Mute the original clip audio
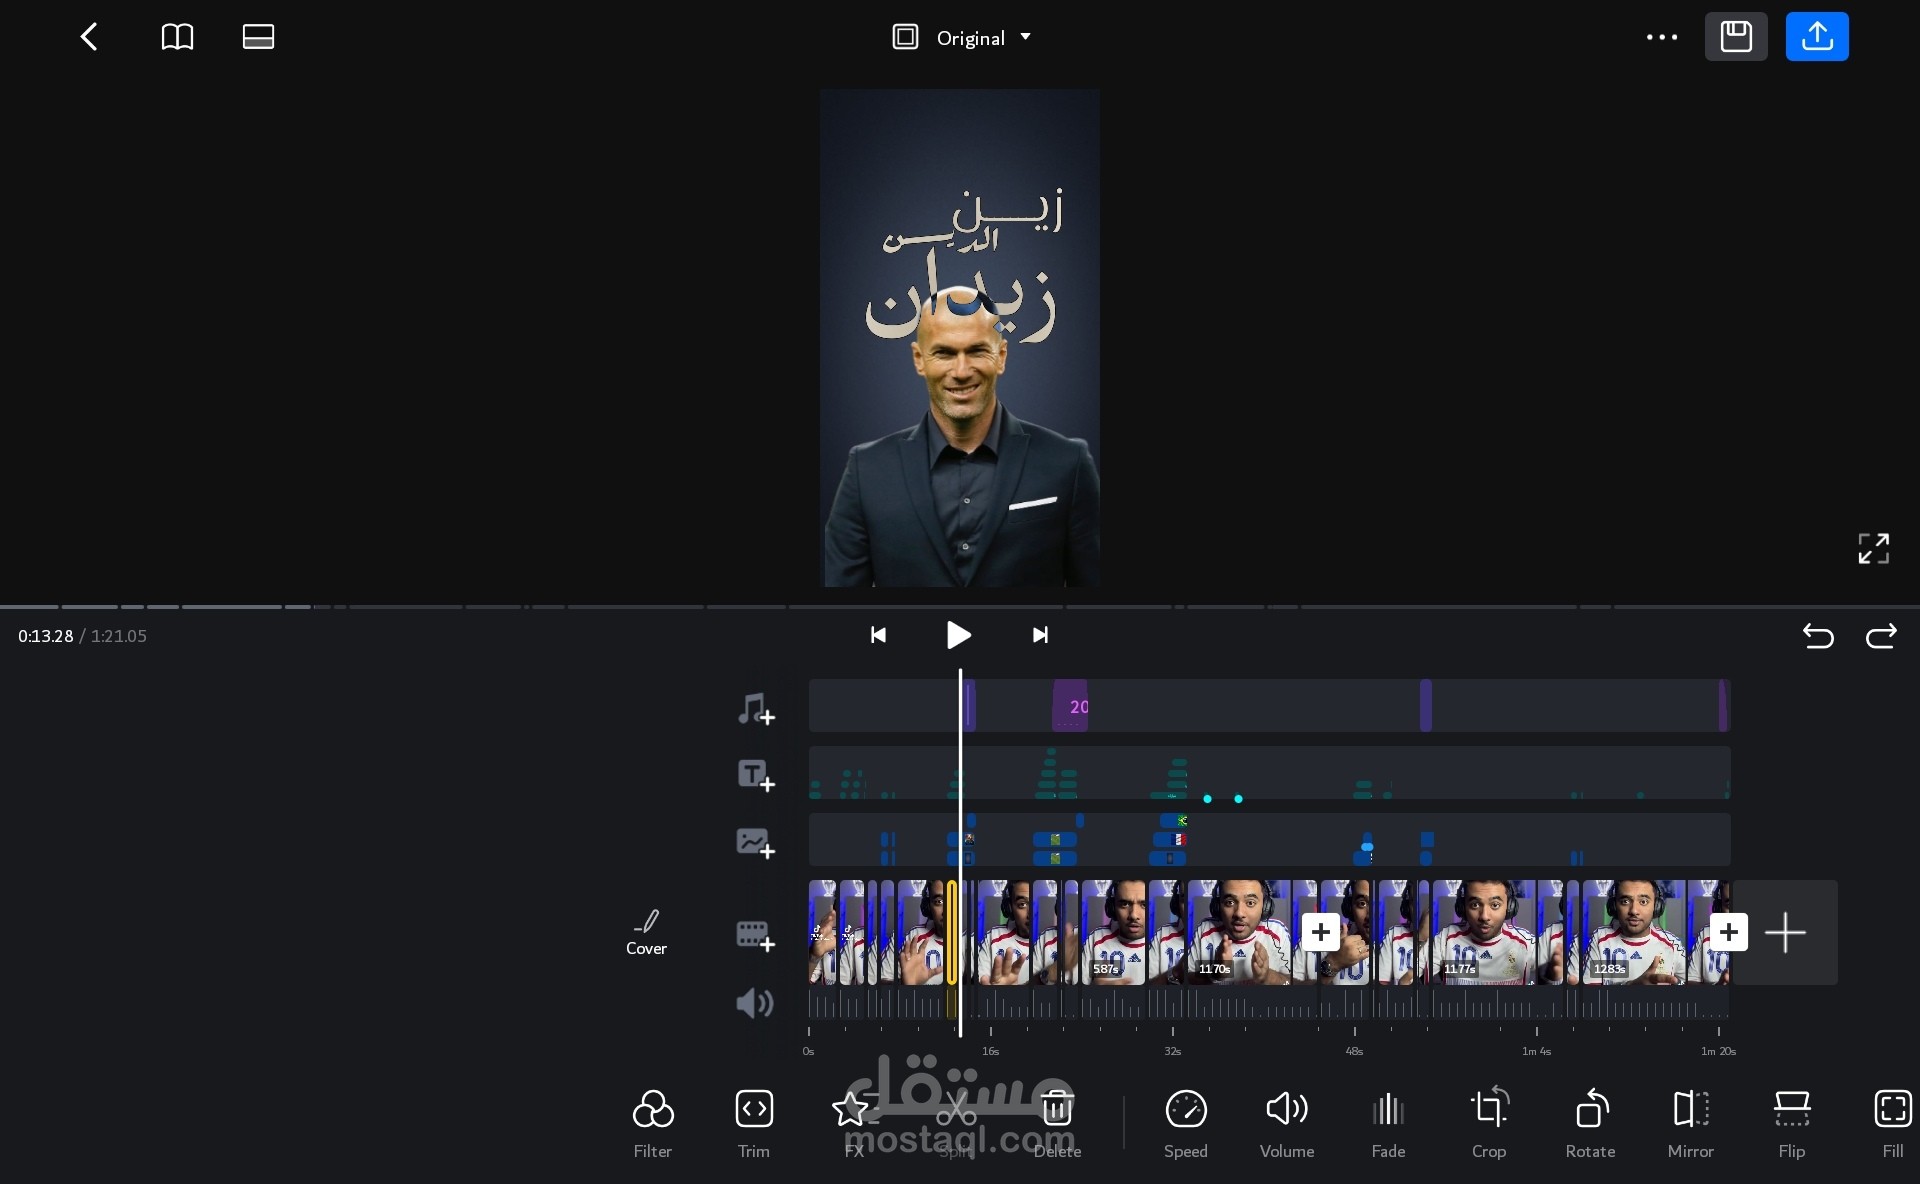 755,1003
